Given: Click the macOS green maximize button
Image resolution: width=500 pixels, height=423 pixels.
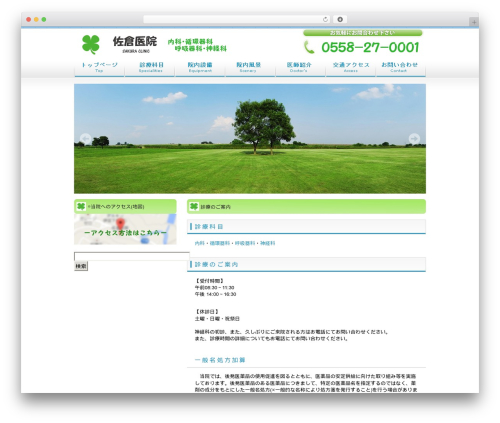Looking at the screenshot, I should (x=44, y=19).
